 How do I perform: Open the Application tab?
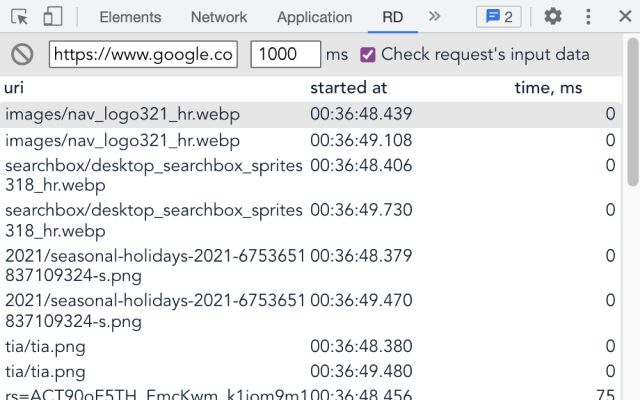(314, 17)
